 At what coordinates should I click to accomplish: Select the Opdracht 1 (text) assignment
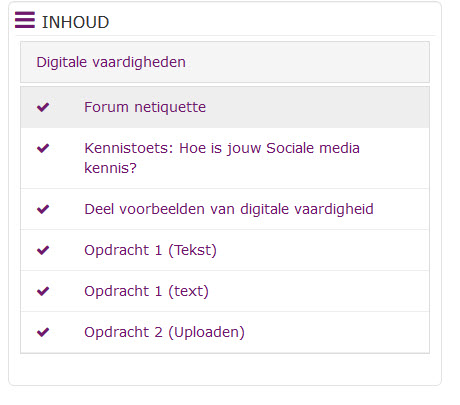click(x=146, y=291)
